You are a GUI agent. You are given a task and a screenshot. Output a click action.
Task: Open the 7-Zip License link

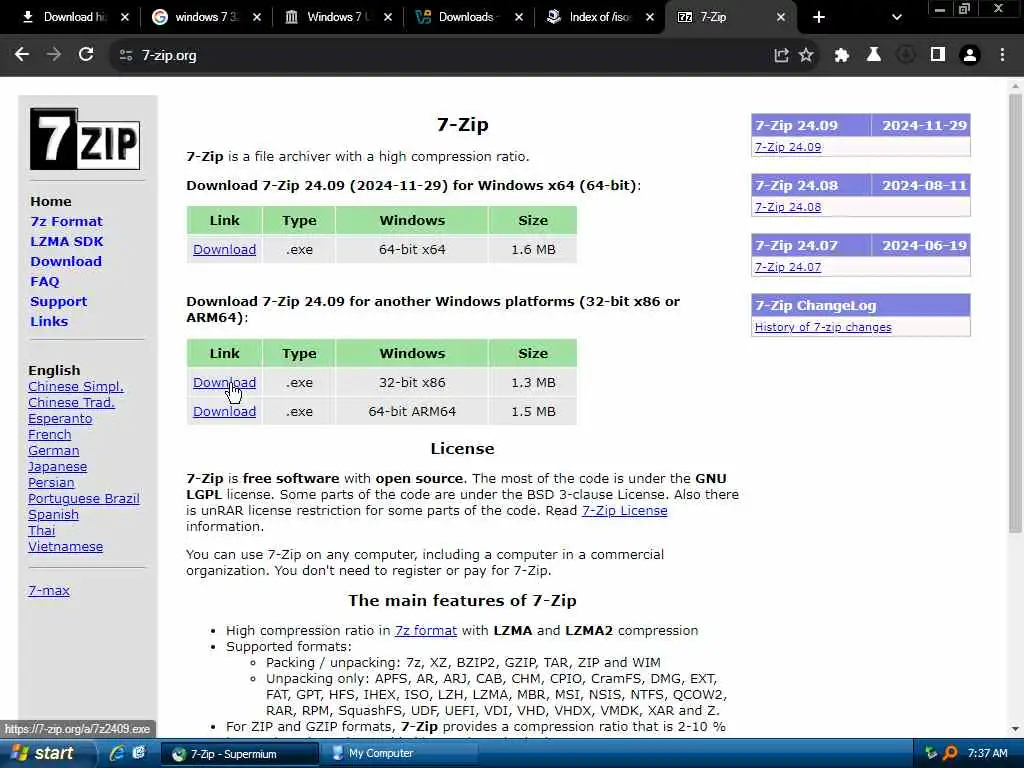[624, 511]
